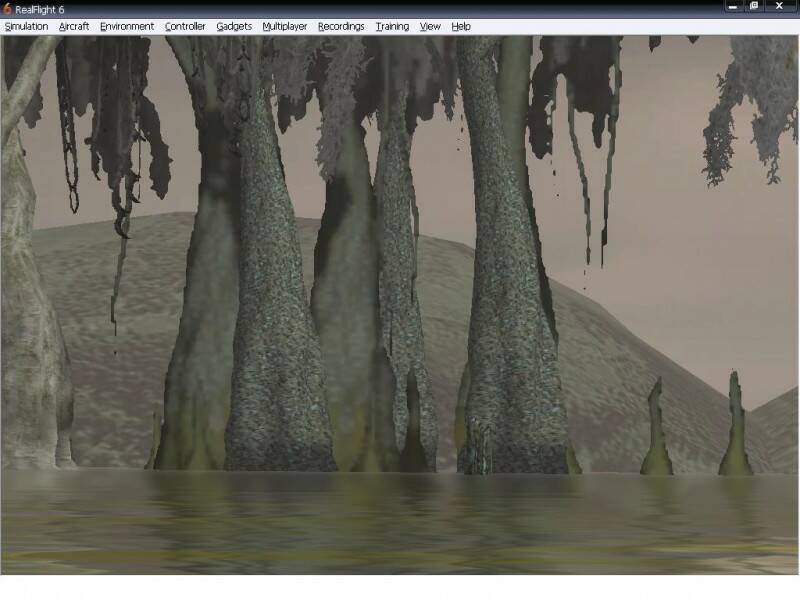Show the Training menu
Image resolution: width=800 pixels, height=600 pixels.
(x=392, y=26)
